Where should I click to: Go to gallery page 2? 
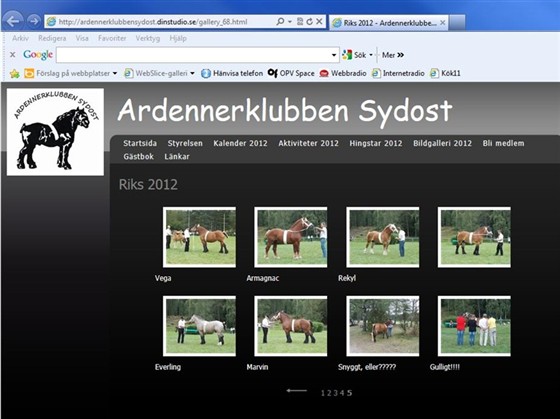point(329,393)
